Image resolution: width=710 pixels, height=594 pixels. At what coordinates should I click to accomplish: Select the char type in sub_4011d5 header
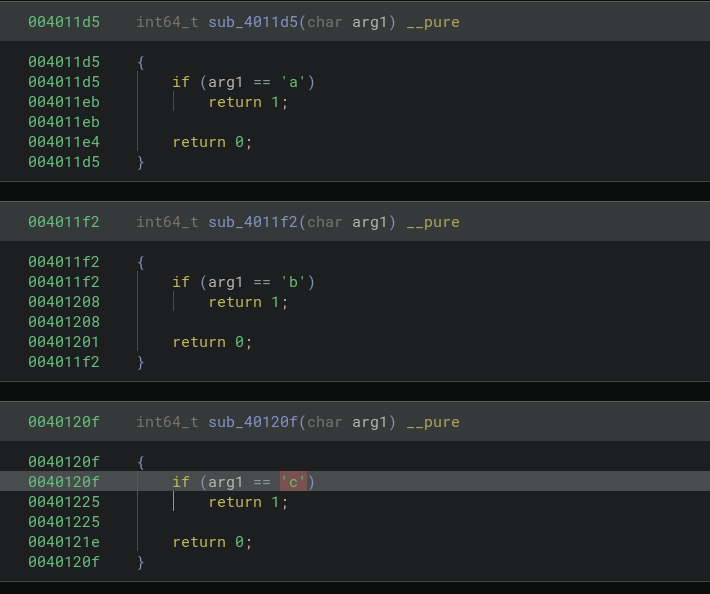pyautogui.click(x=325, y=22)
